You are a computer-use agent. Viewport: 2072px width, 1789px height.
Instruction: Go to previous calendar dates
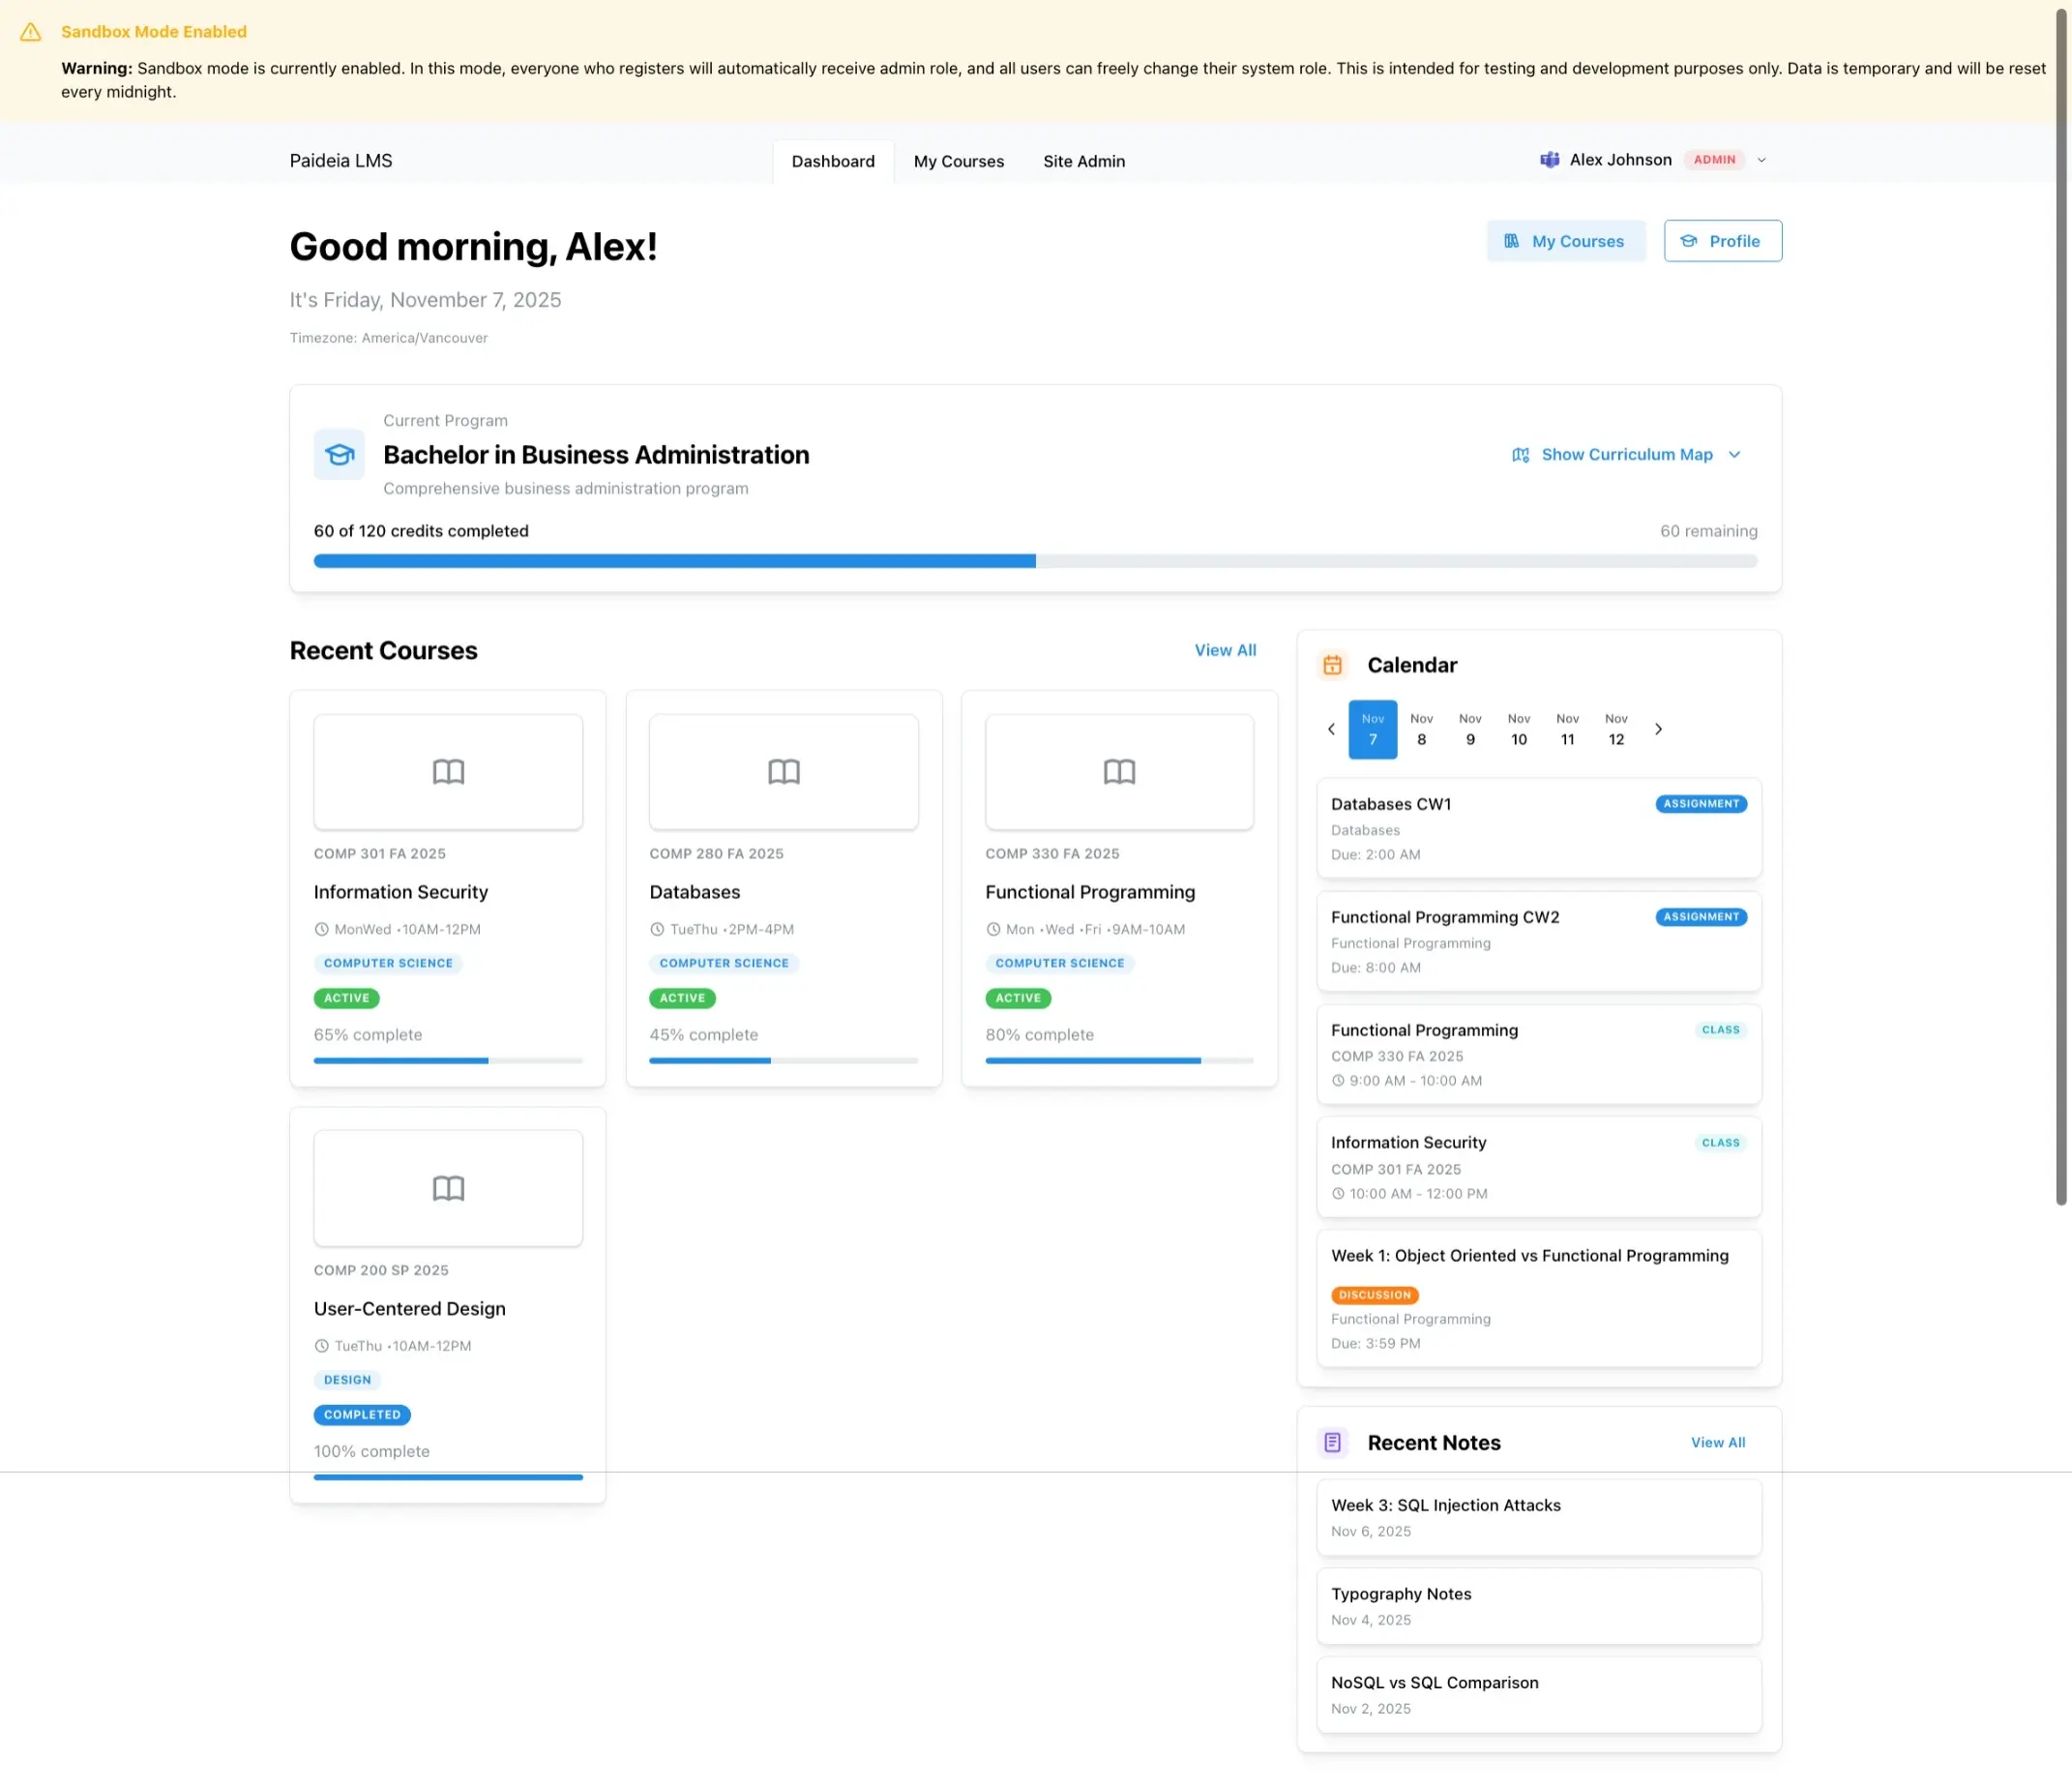pos(1331,729)
